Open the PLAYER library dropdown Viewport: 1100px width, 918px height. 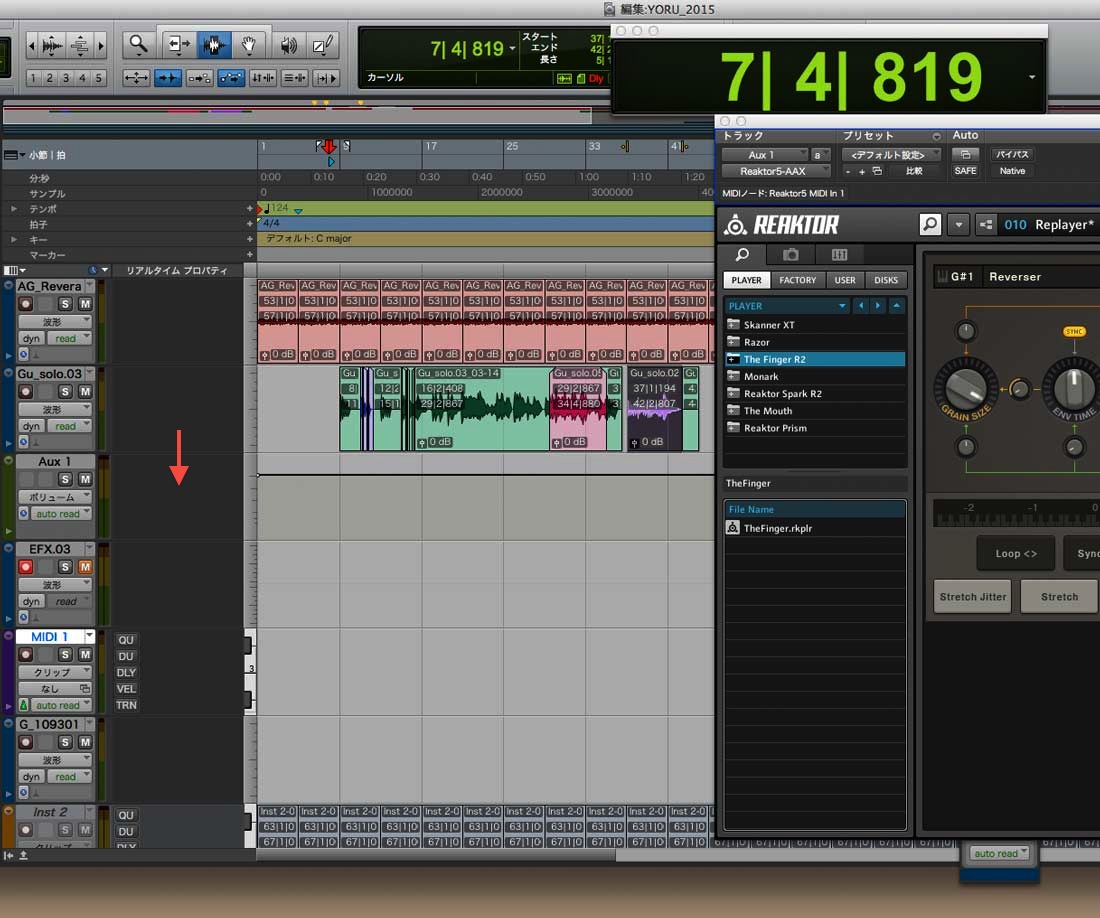point(788,306)
